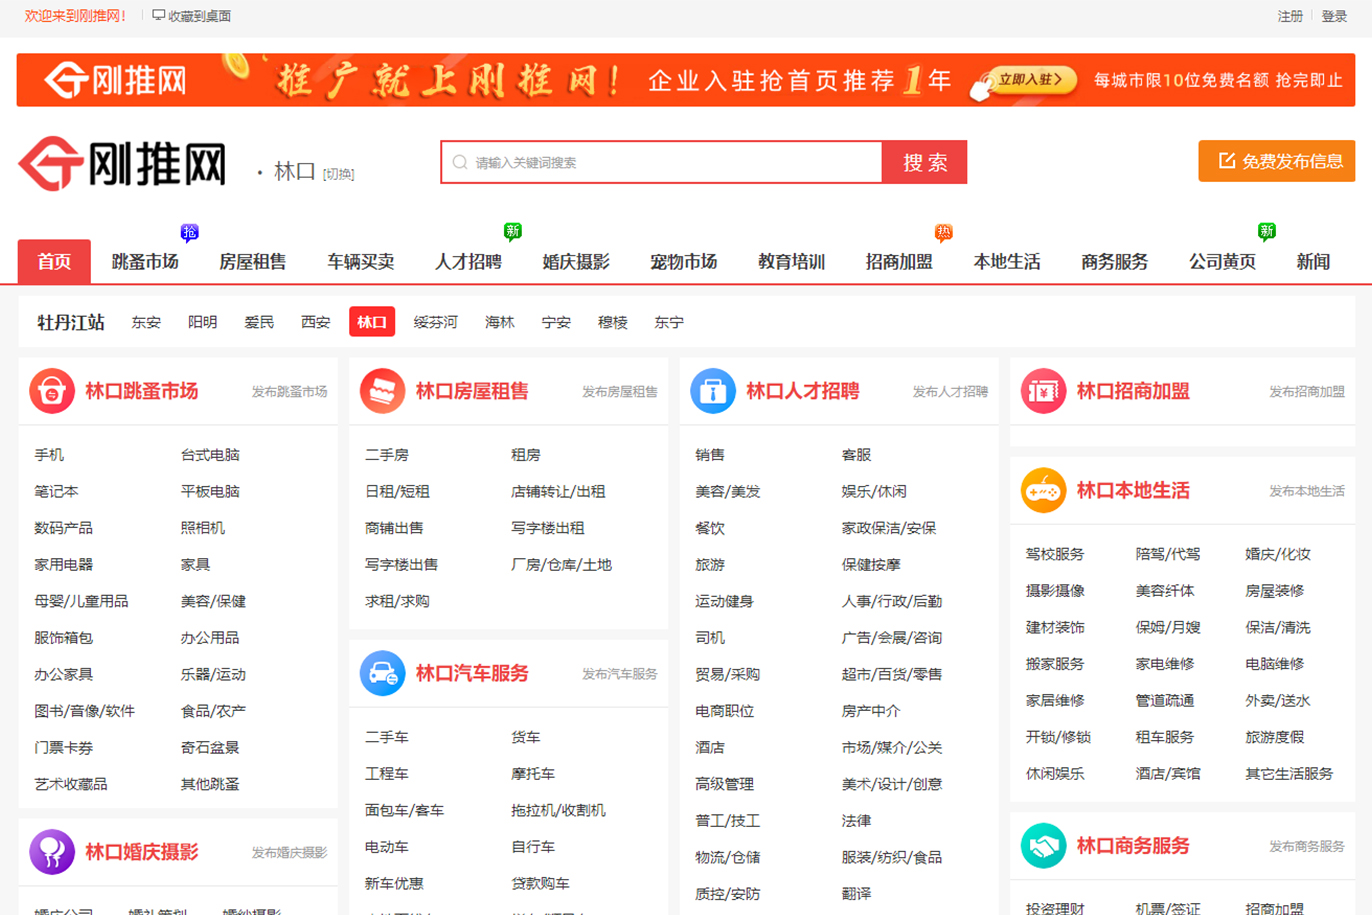Click the 林口跳蚤市场 shopping bag icon

(53, 390)
